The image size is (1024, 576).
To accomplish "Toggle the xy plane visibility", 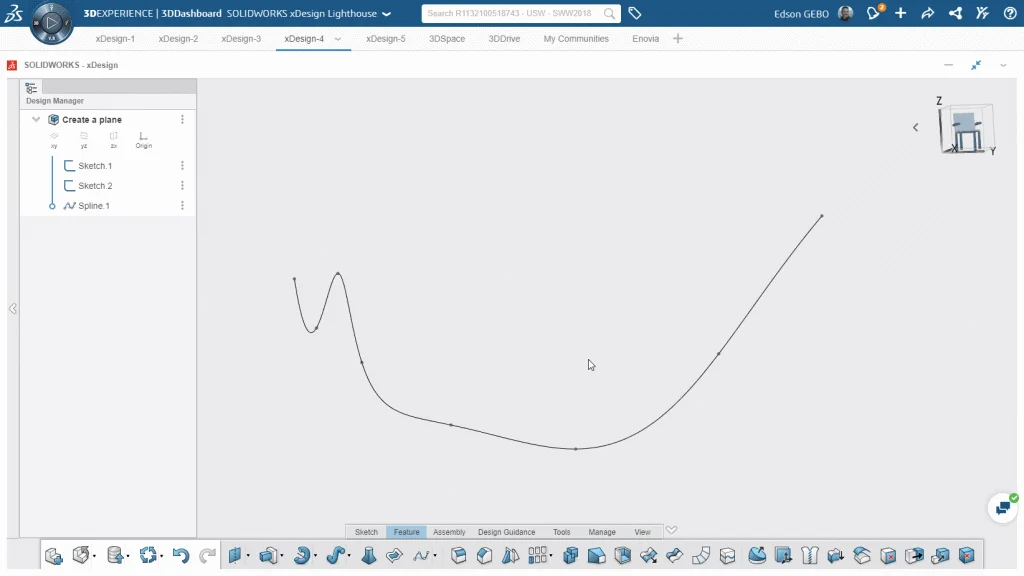I will [x=54, y=140].
